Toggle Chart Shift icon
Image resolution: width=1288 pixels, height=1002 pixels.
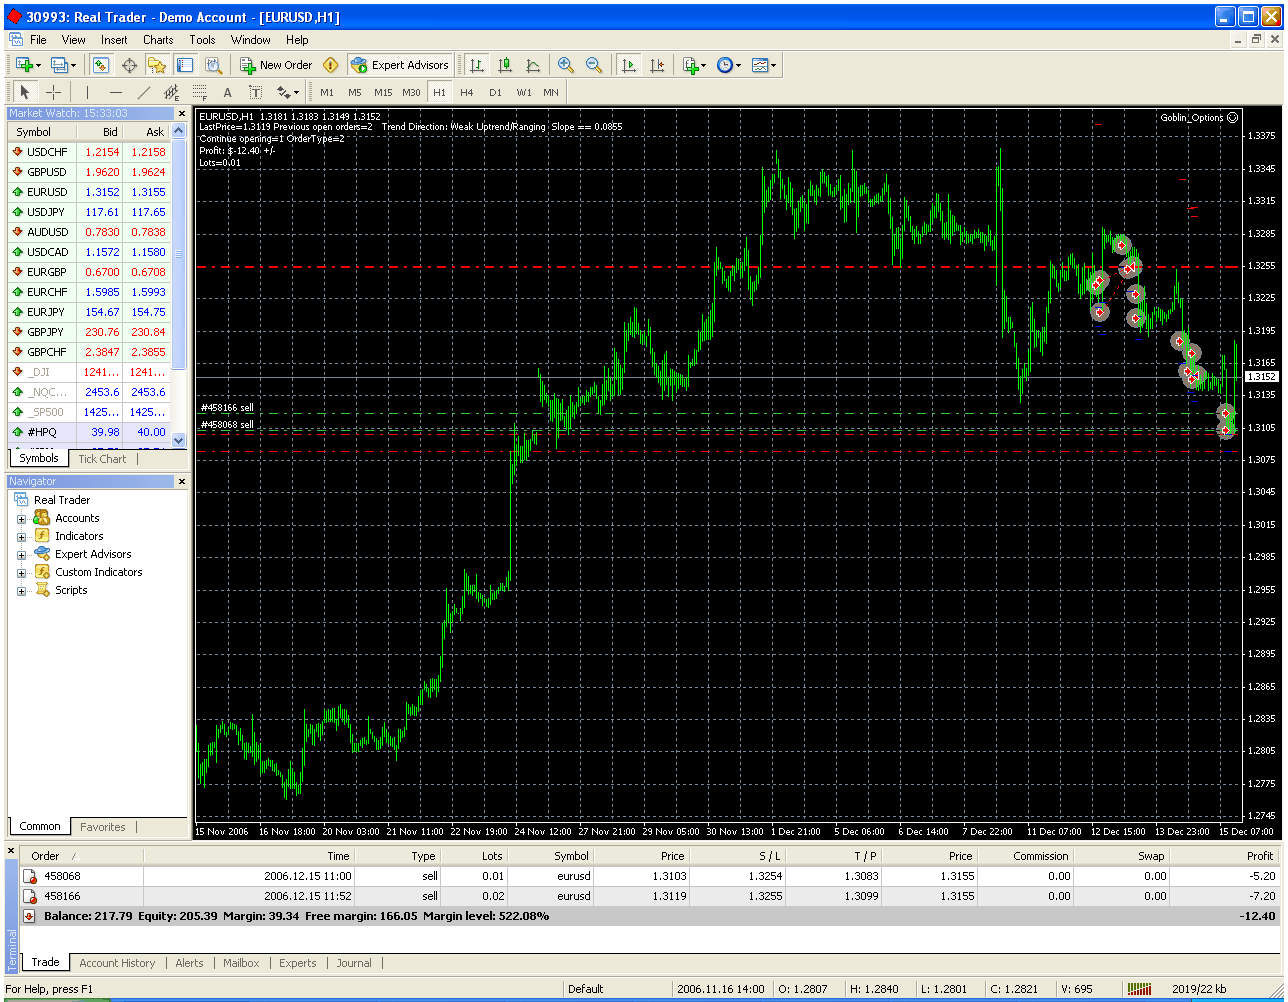point(657,65)
